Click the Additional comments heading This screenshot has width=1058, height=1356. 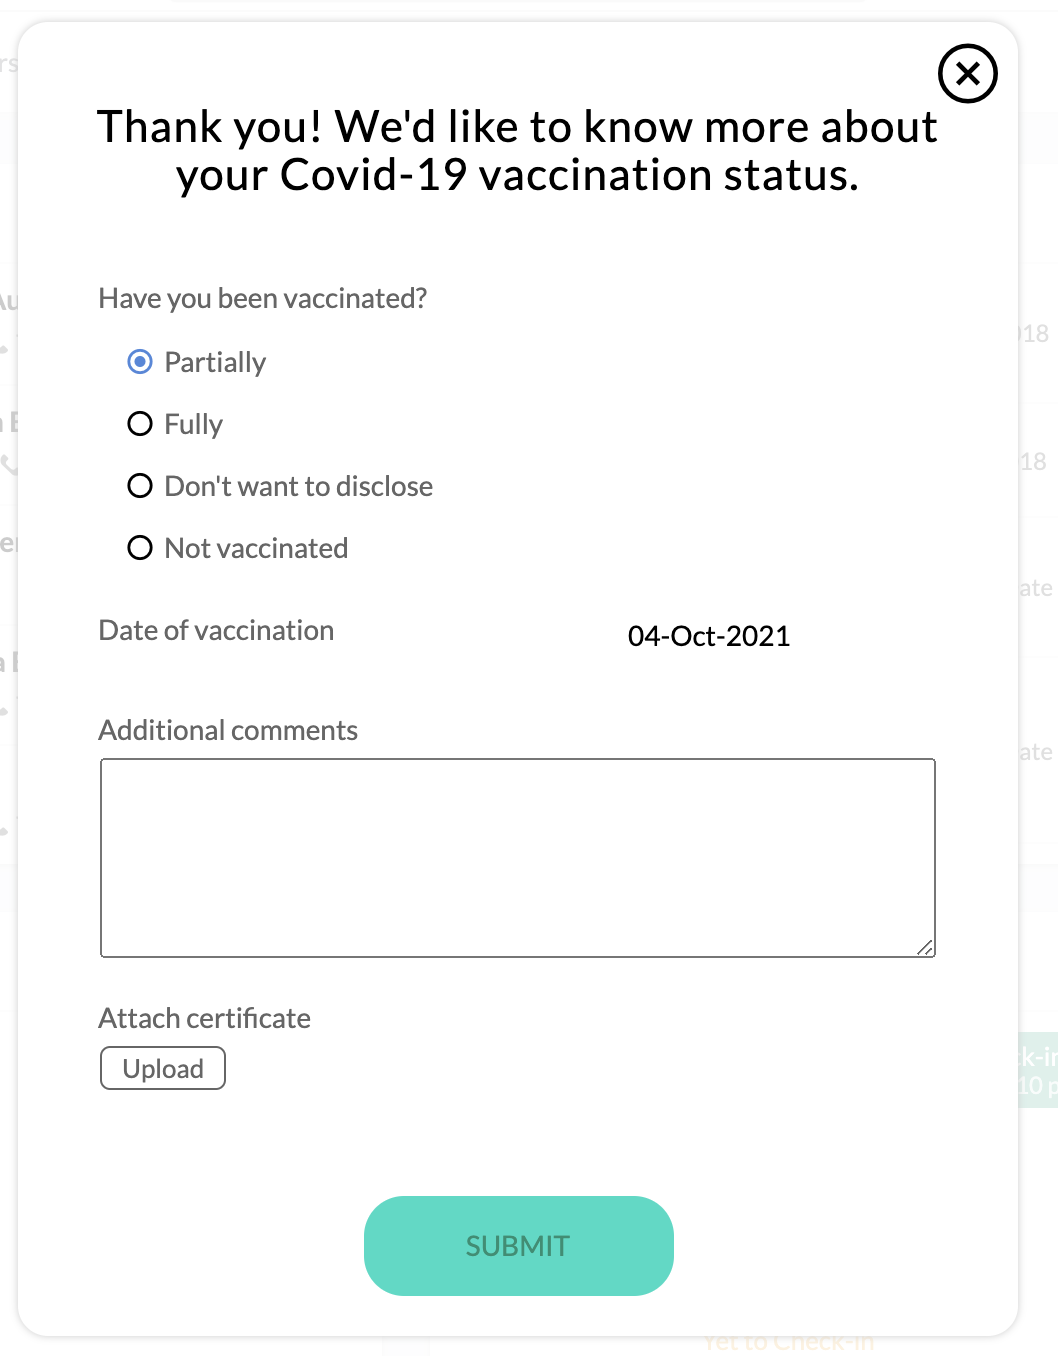tap(228, 730)
